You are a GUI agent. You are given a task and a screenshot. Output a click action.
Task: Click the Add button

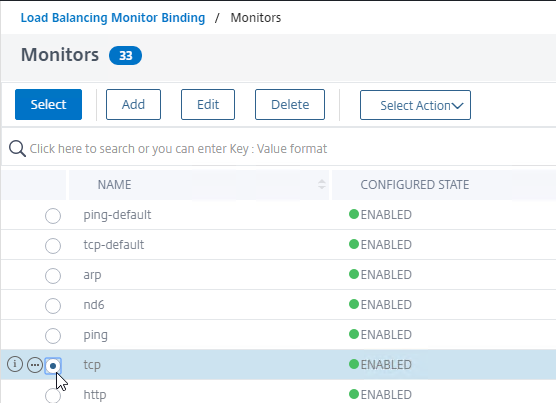point(133,105)
